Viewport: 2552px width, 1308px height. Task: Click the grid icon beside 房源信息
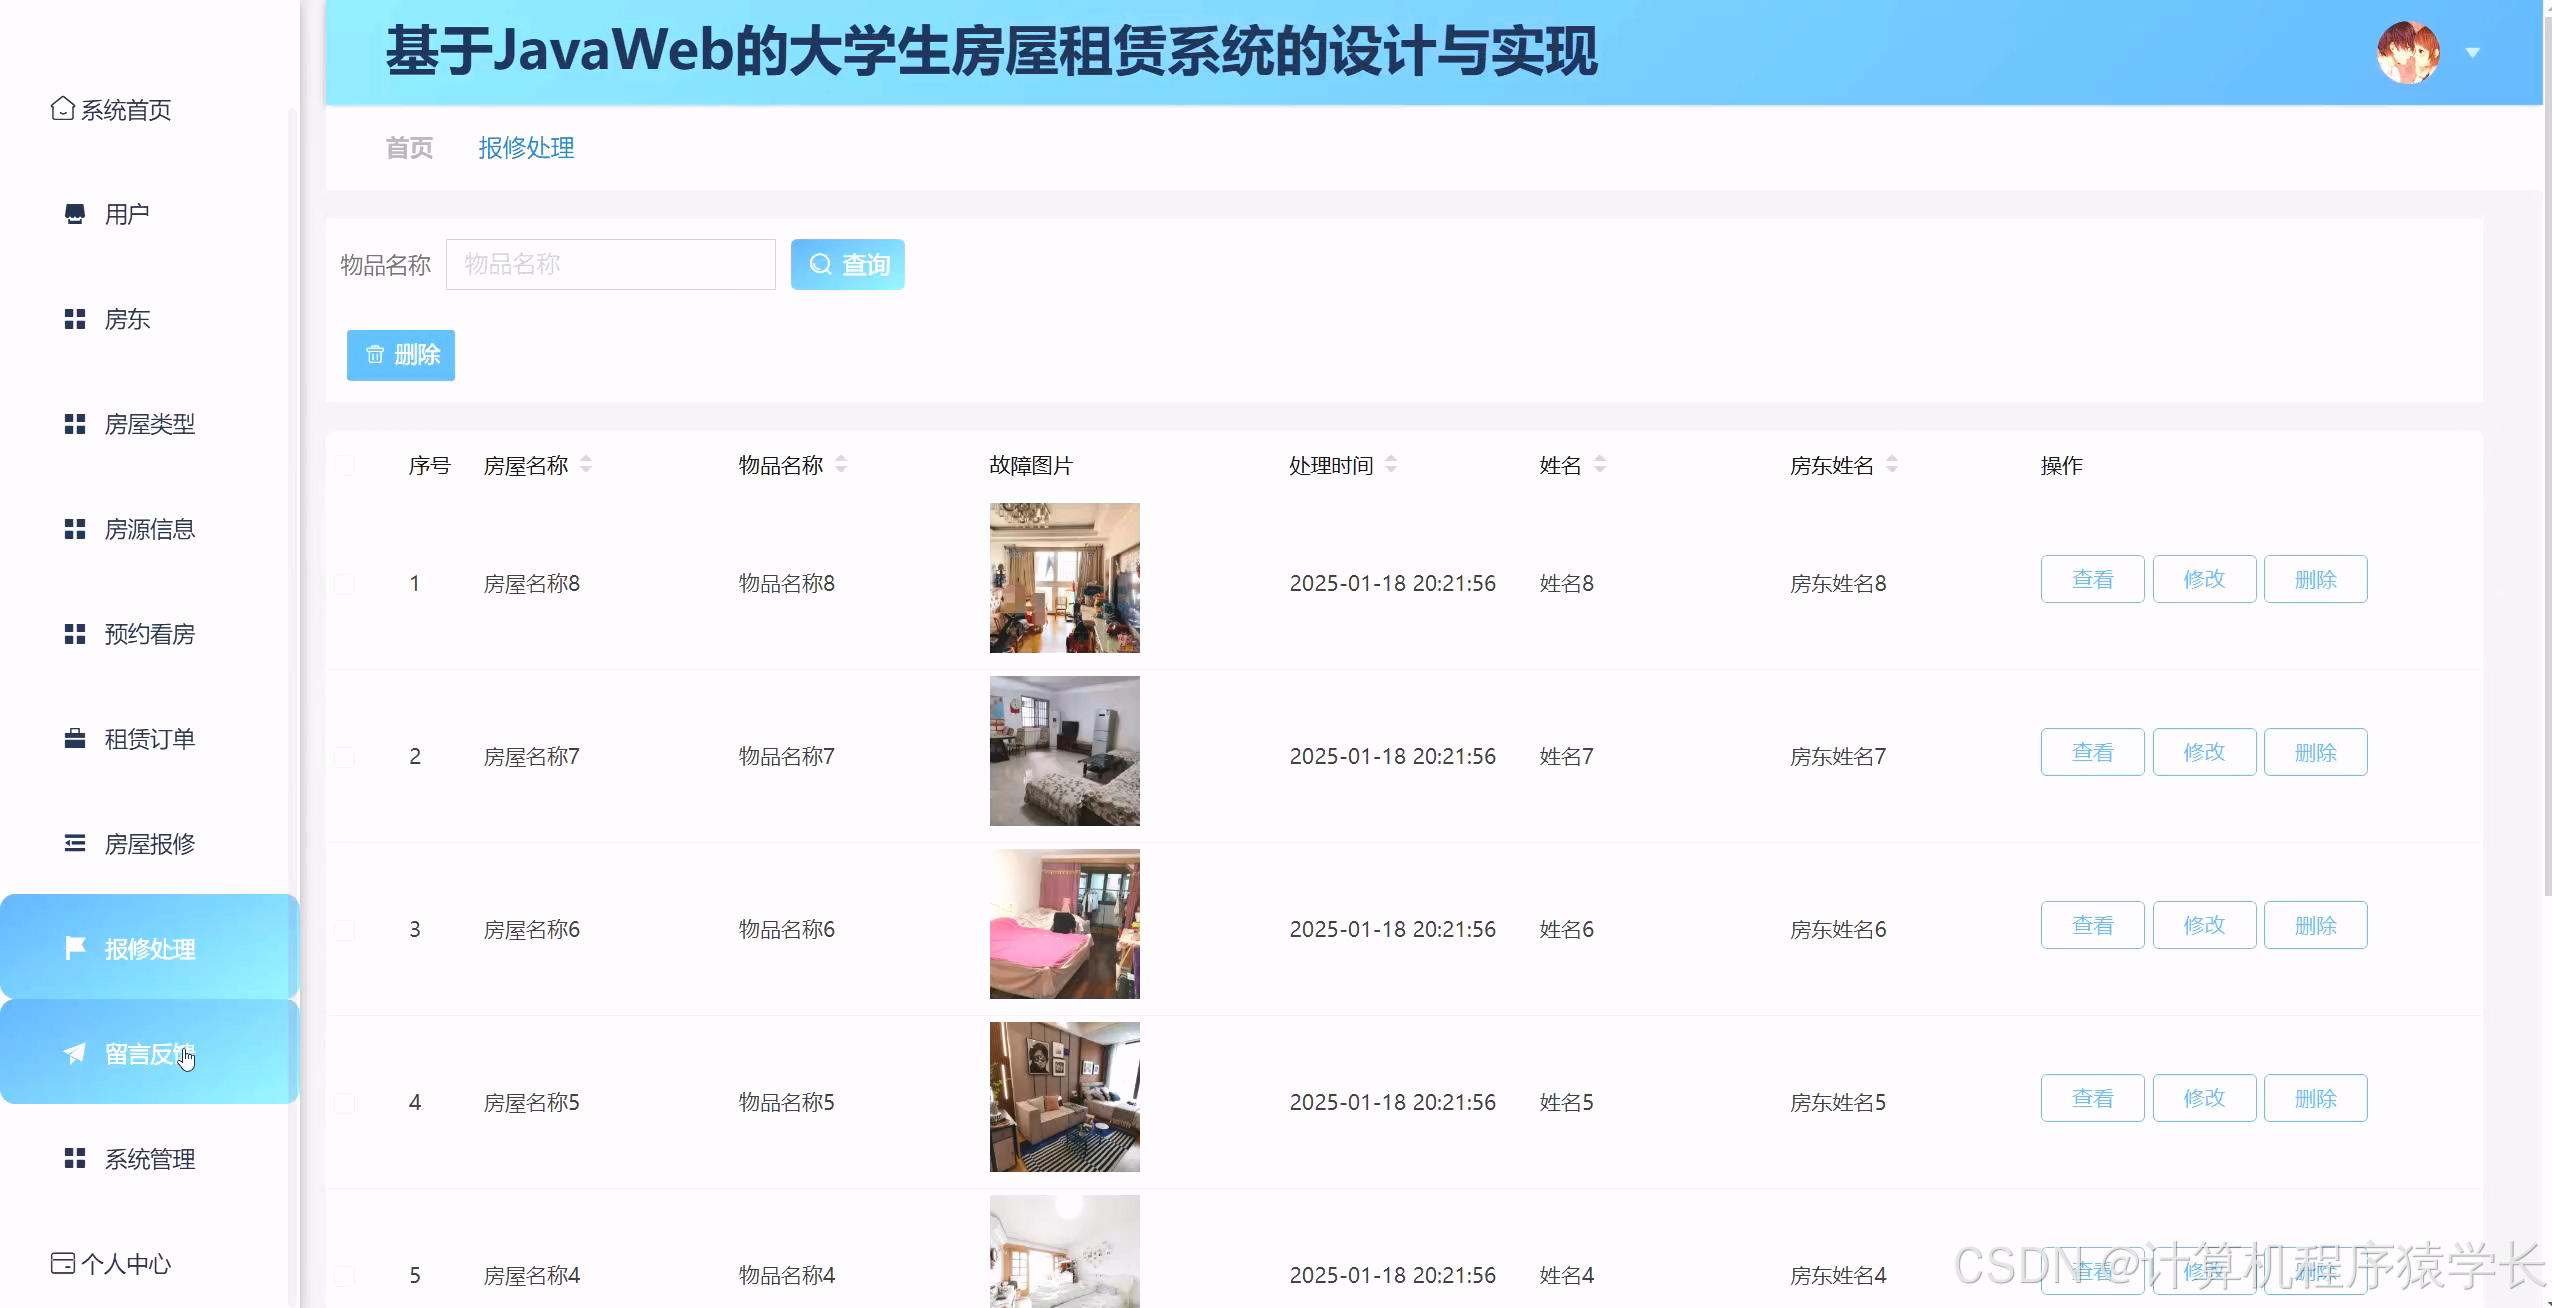75,529
